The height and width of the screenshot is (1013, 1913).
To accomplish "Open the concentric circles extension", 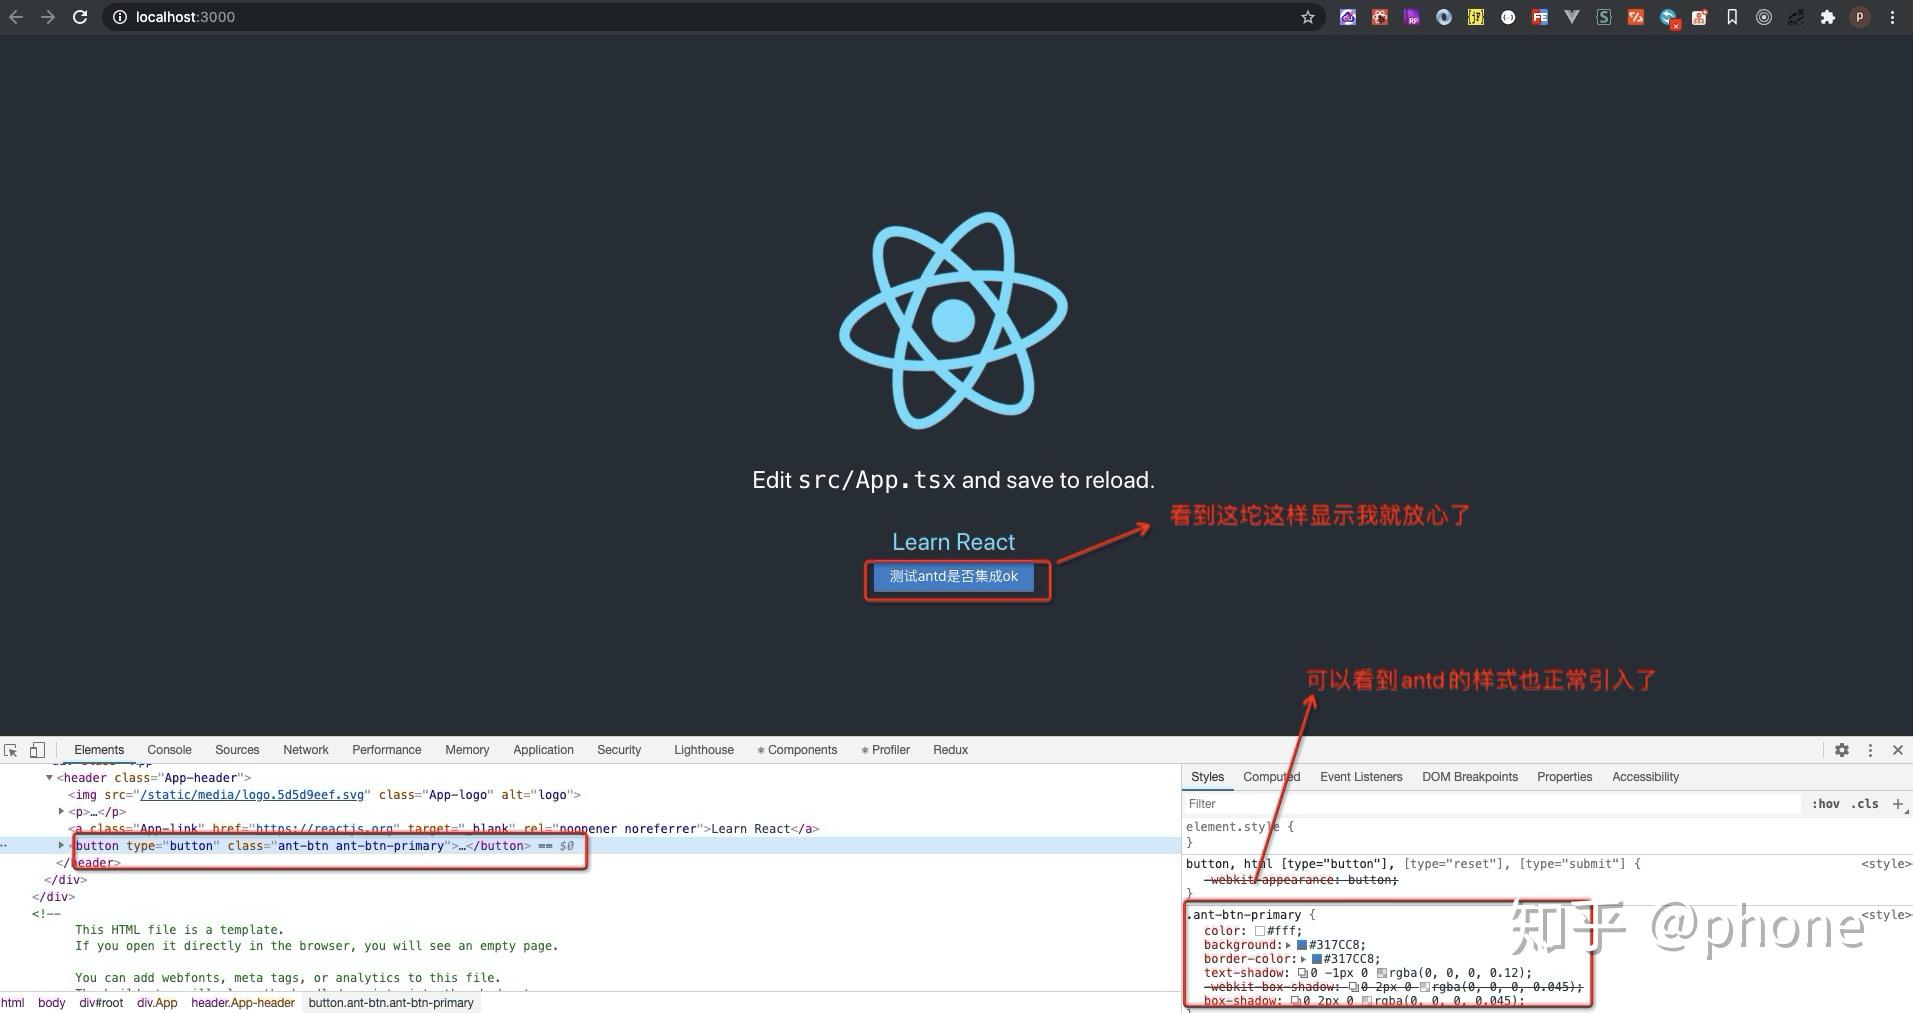I will coord(1764,17).
